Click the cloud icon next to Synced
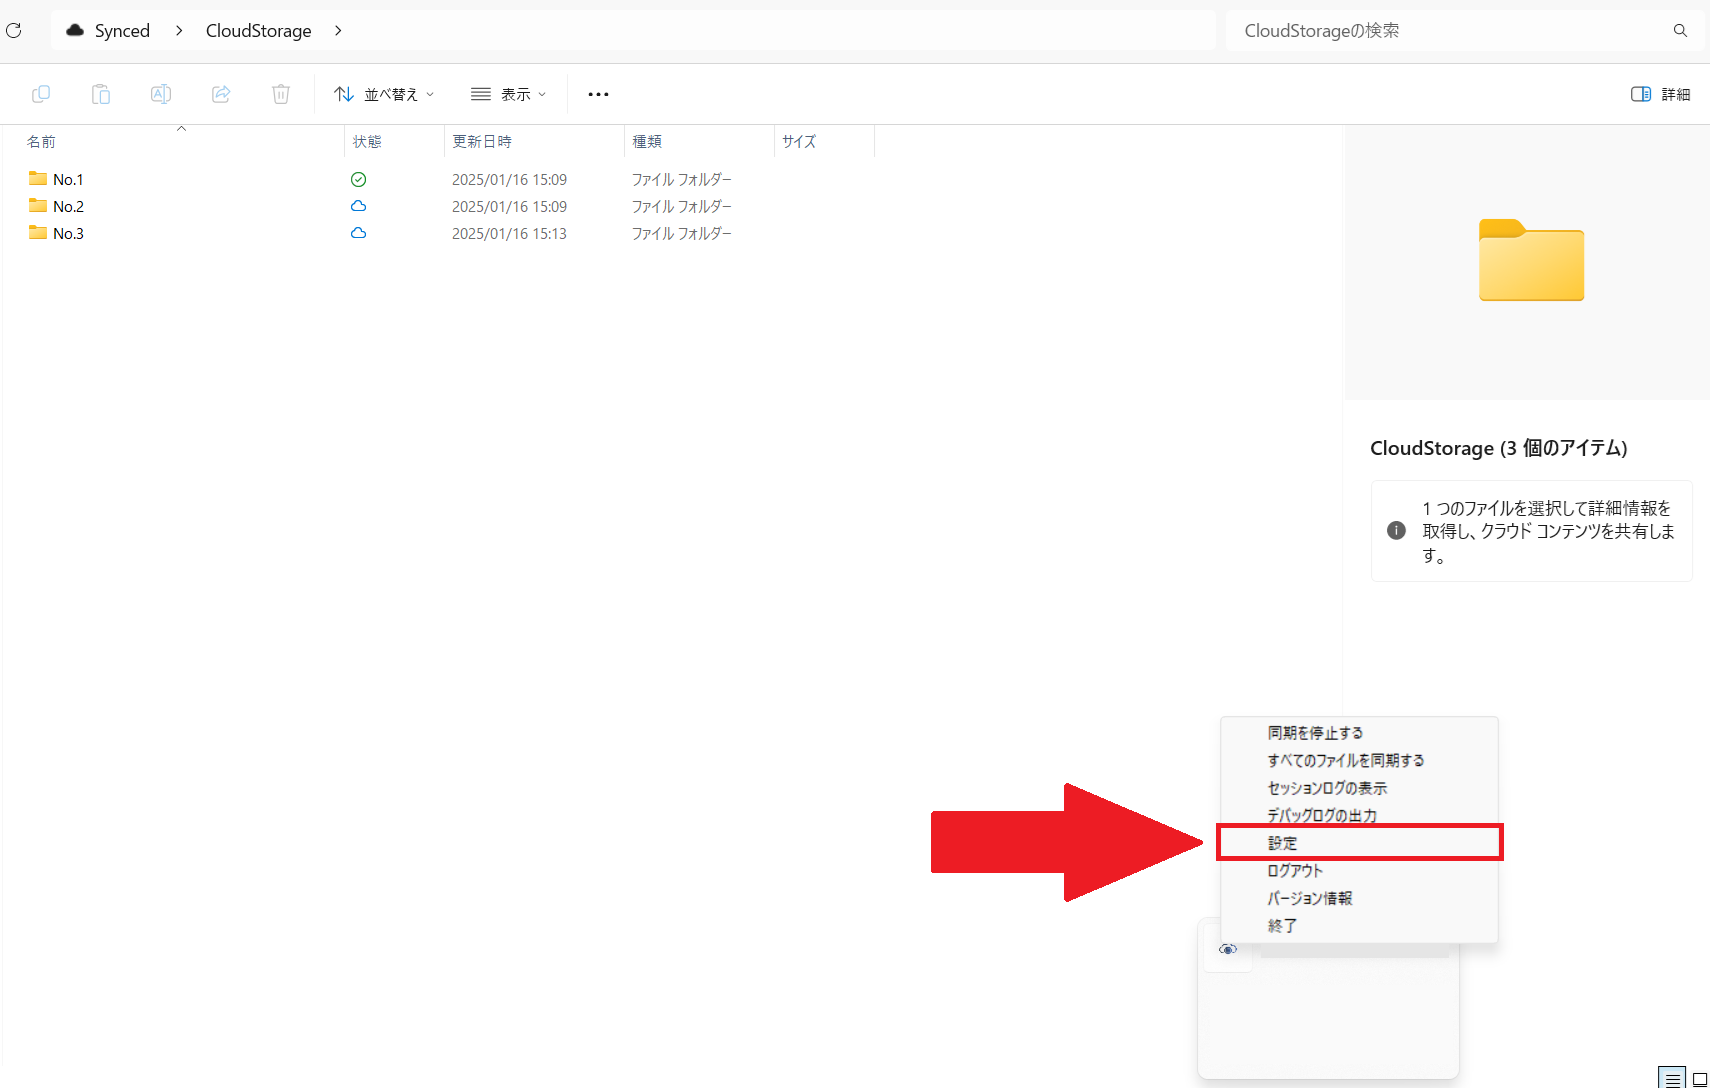 (75, 31)
